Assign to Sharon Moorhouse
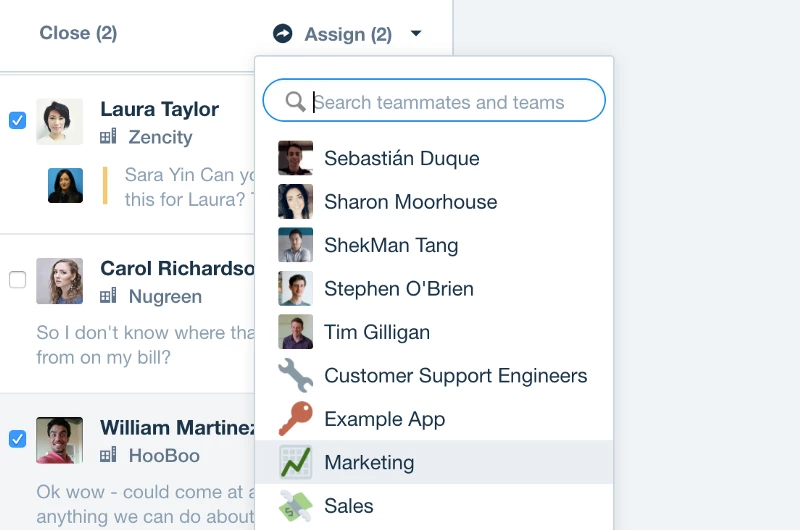The height and width of the screenshot is (530, 800). (410, 202)
